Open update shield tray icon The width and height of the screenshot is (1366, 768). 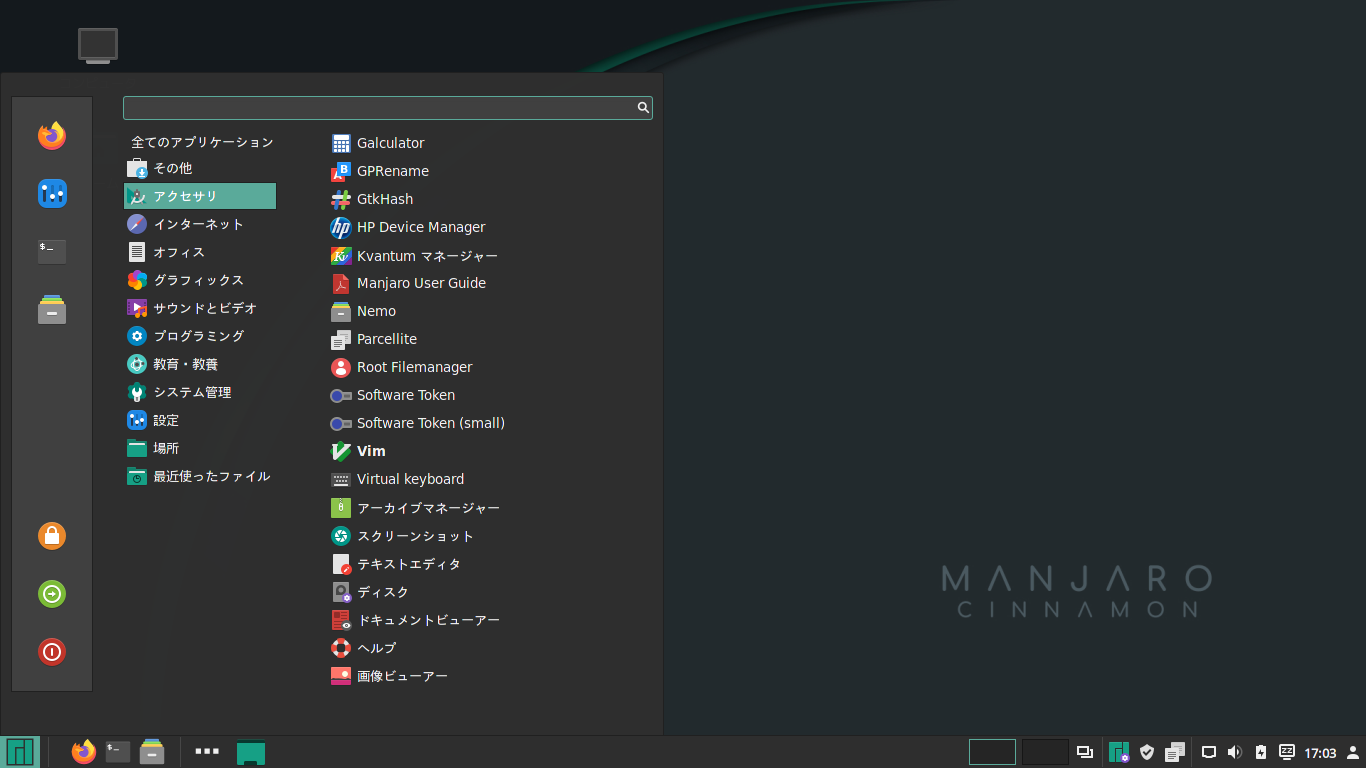(x=1147, y=752)
